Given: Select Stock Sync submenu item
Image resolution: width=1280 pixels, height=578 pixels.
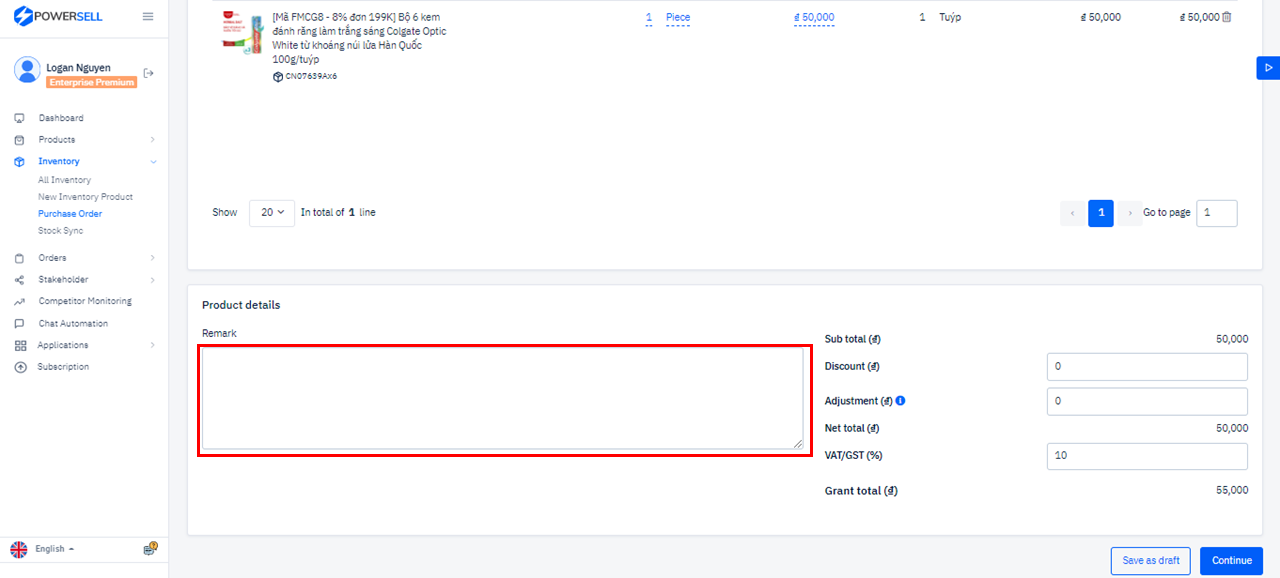Looking at the screenshot, I should 61,231.
